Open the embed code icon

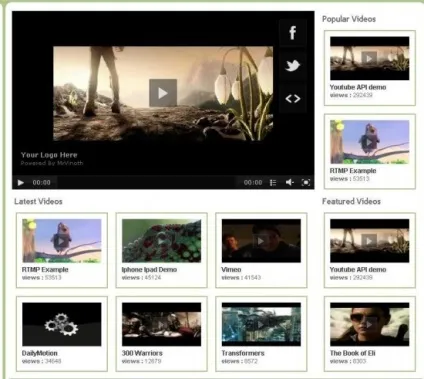pyautogui.click(x=293, y=98)
